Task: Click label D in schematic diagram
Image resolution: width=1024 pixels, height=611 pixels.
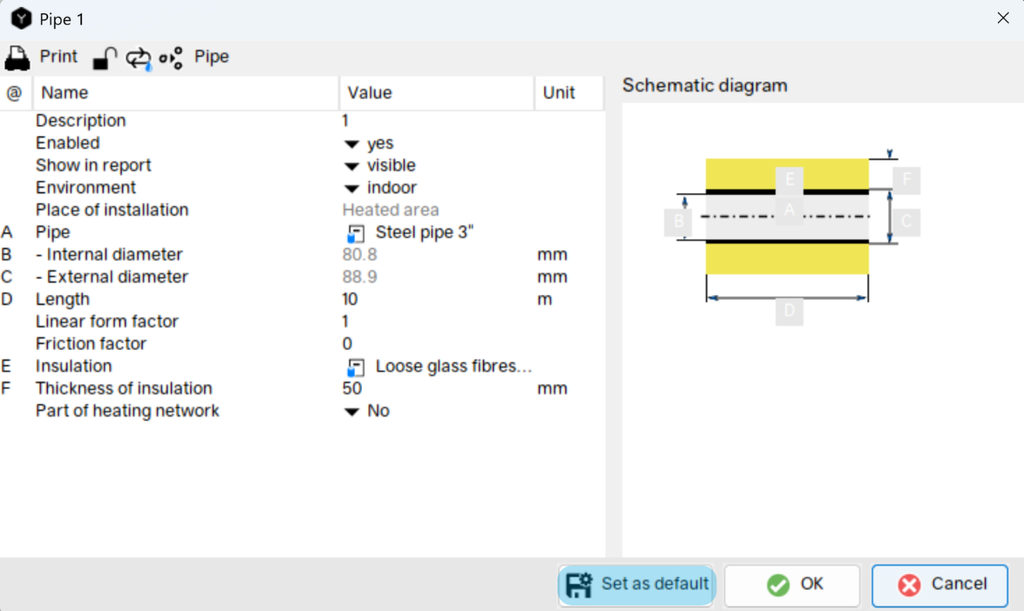Action: point(790,311)
